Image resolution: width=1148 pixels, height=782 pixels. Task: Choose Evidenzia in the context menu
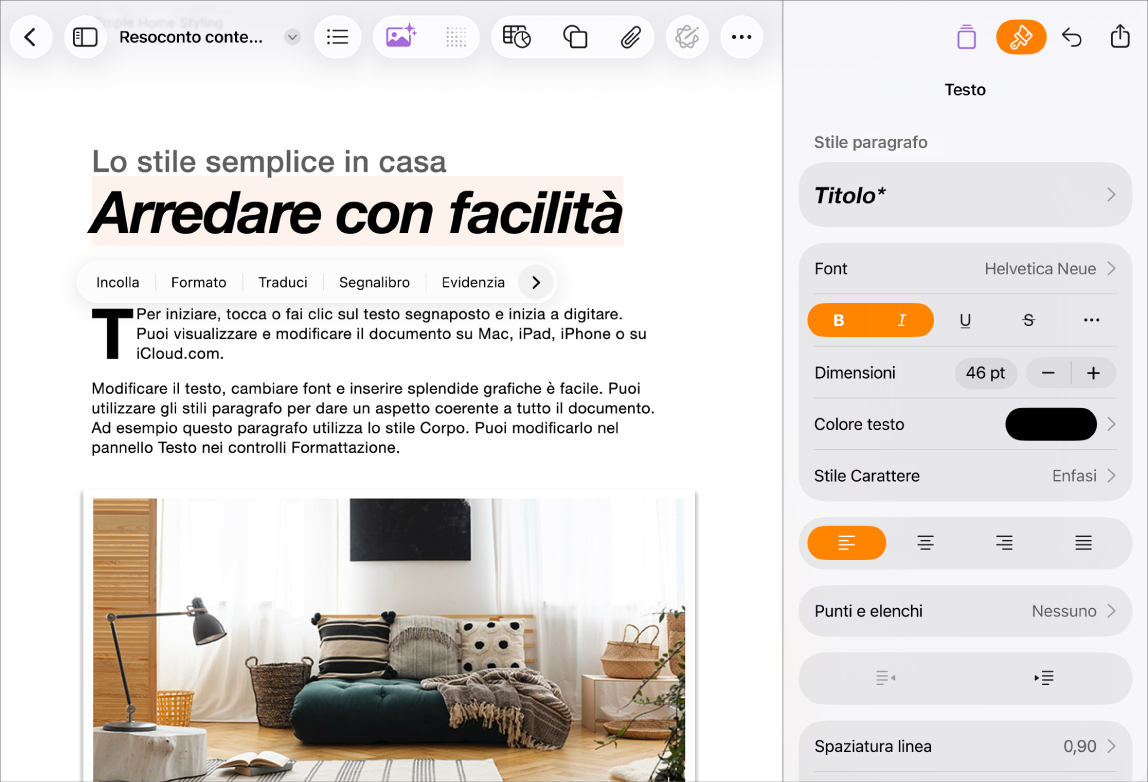[x=473, y=283]
